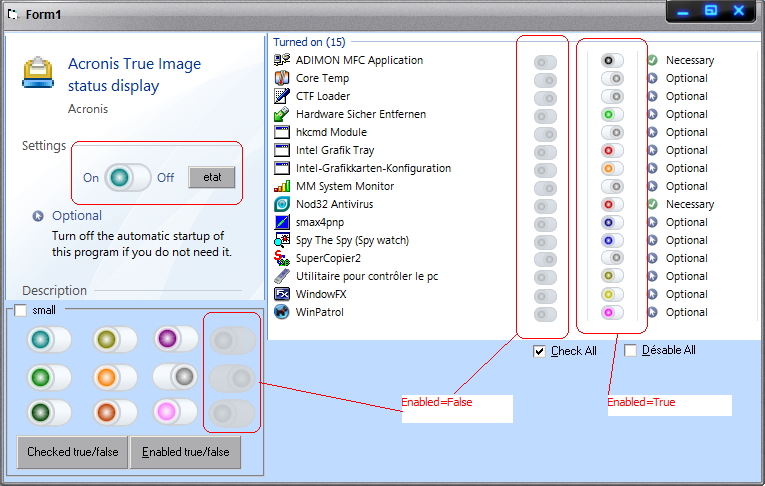Click the Core Temp program icon
This screenshot has width=765, height=486.
282,78
